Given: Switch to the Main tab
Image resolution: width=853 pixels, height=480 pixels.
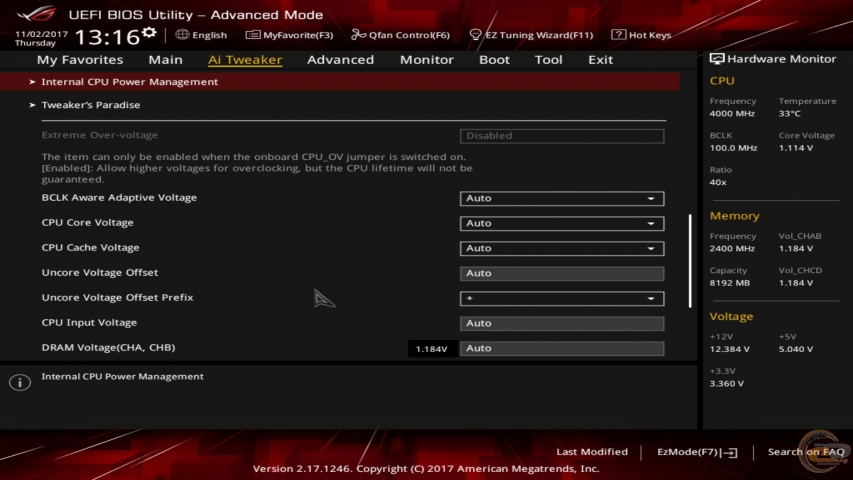Looking at the screenshot, I should click(x=165, y=59).
